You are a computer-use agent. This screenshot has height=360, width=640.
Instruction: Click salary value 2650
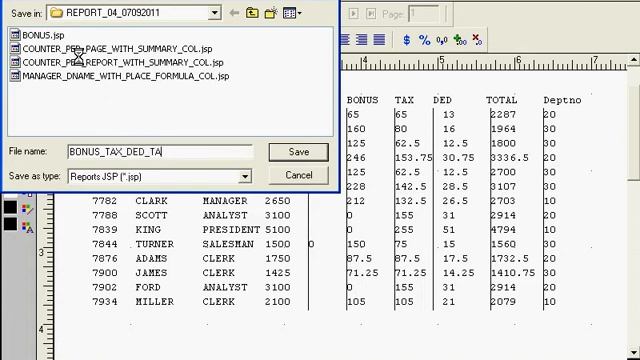(x=278, y=201)
